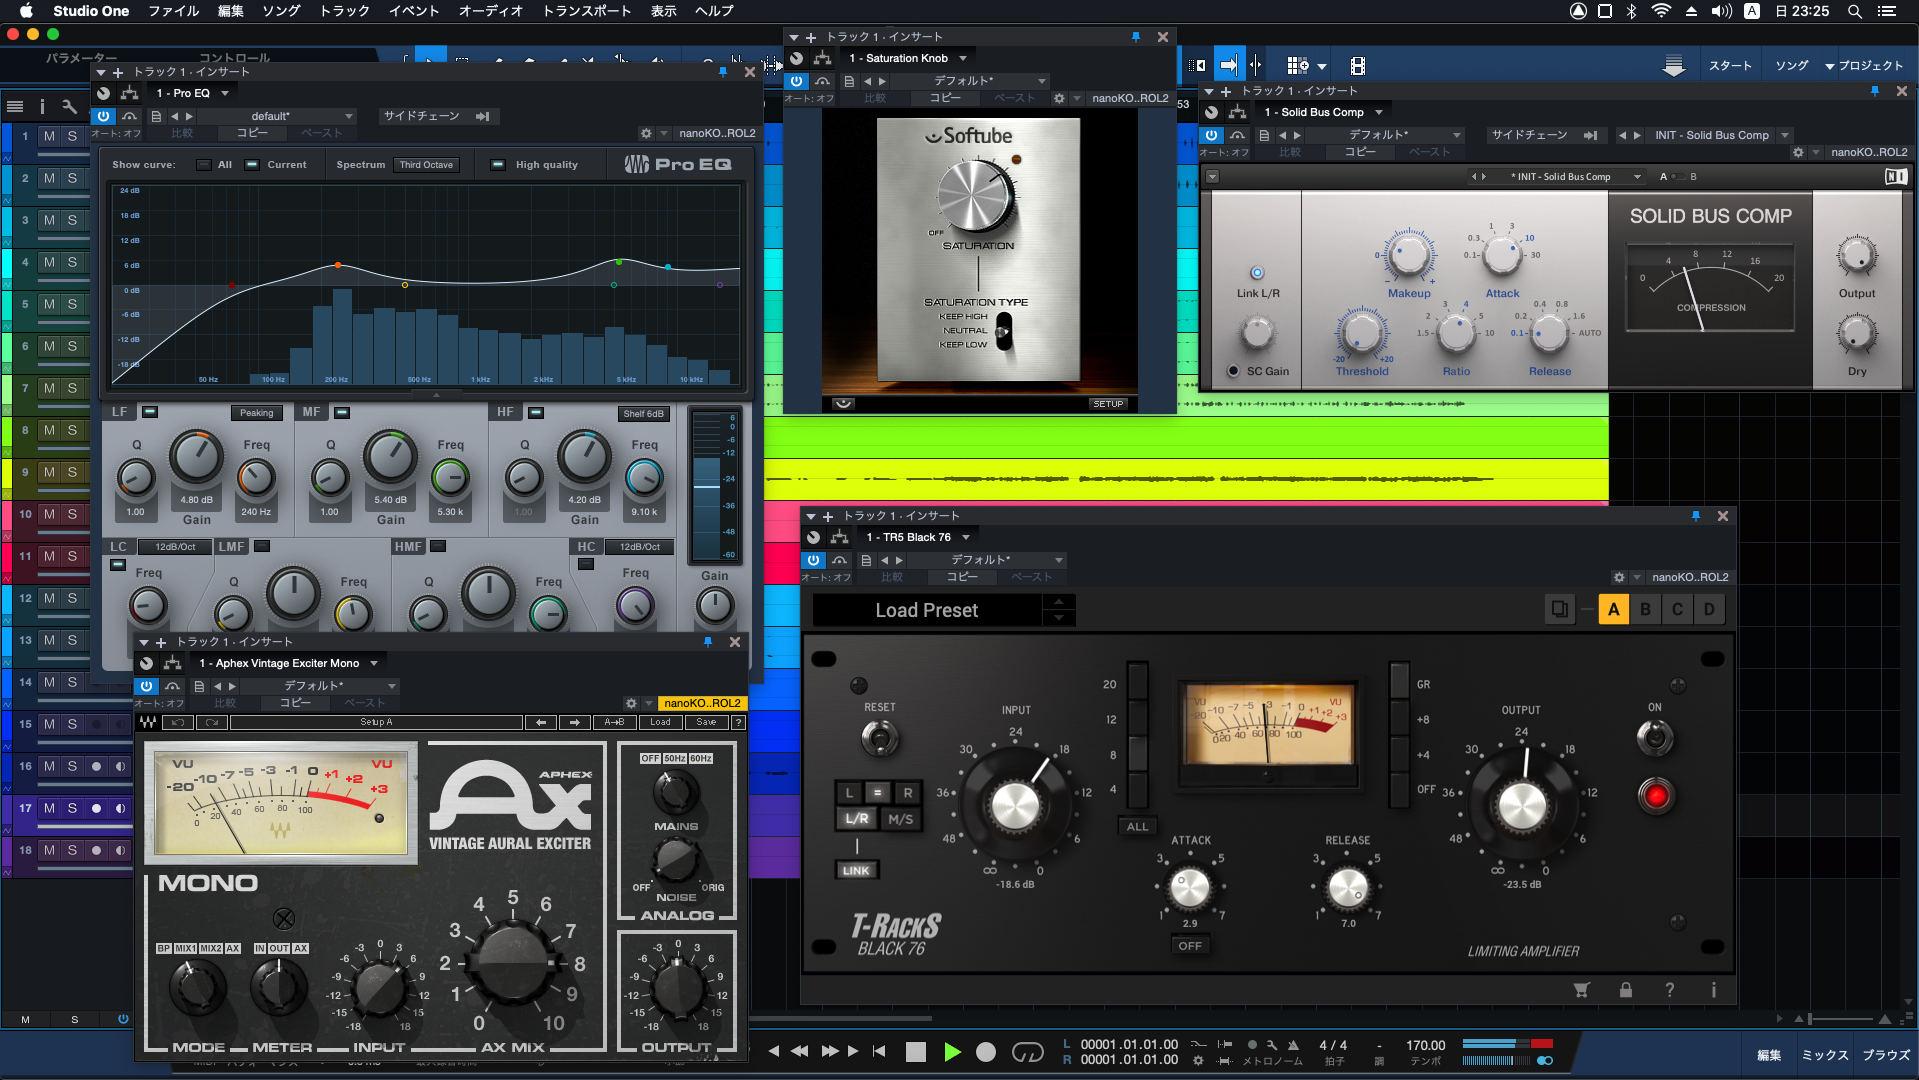Viewport: 1919px width, 1080px height.
Task: Arm the transport record button
Action: [986, 1052]
